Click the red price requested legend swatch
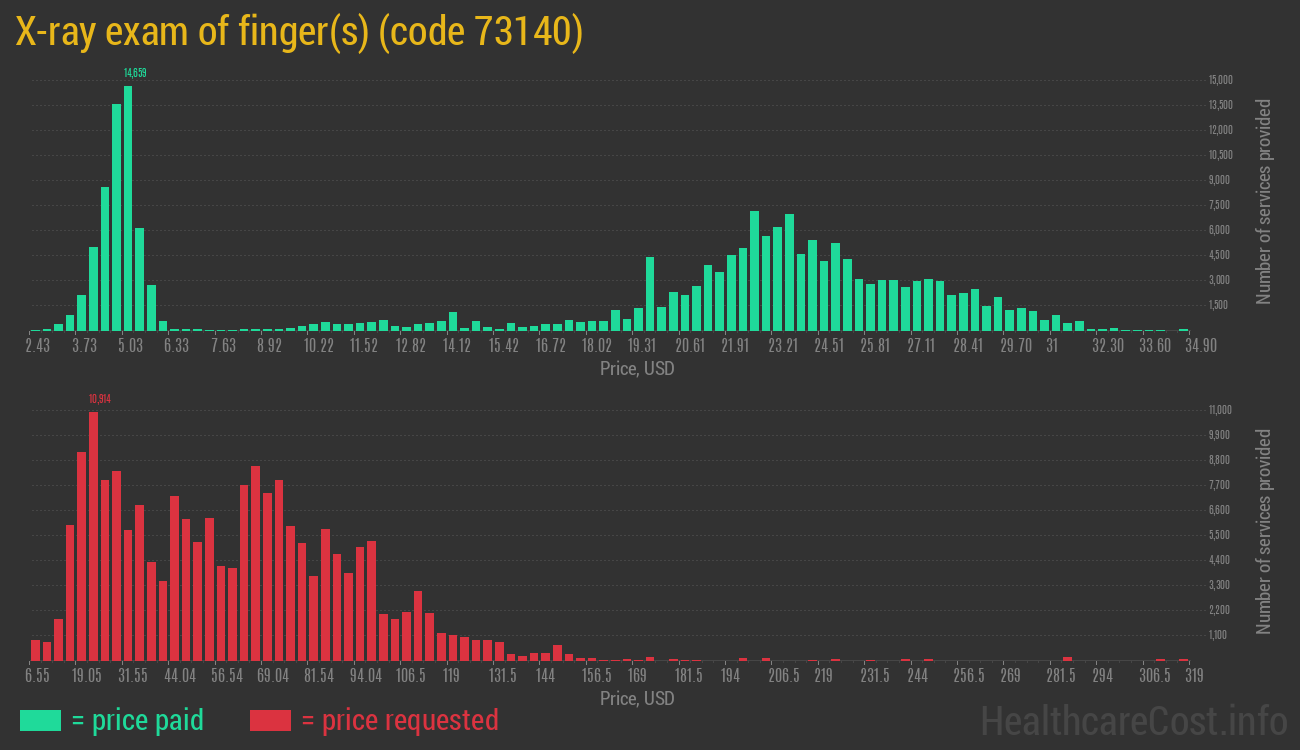This screenshot has height=750, width=1300. [x=270, y=720]
